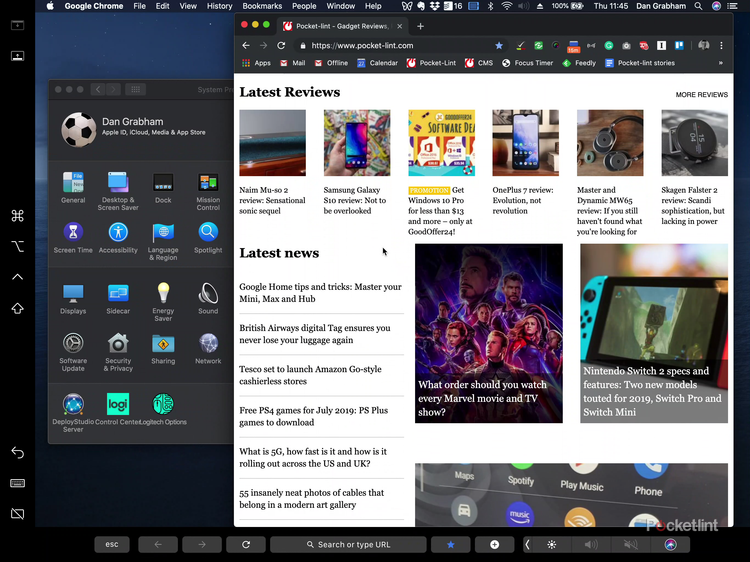Open Mission Control preferences
750x562 pixels.
tap(208, 191)
